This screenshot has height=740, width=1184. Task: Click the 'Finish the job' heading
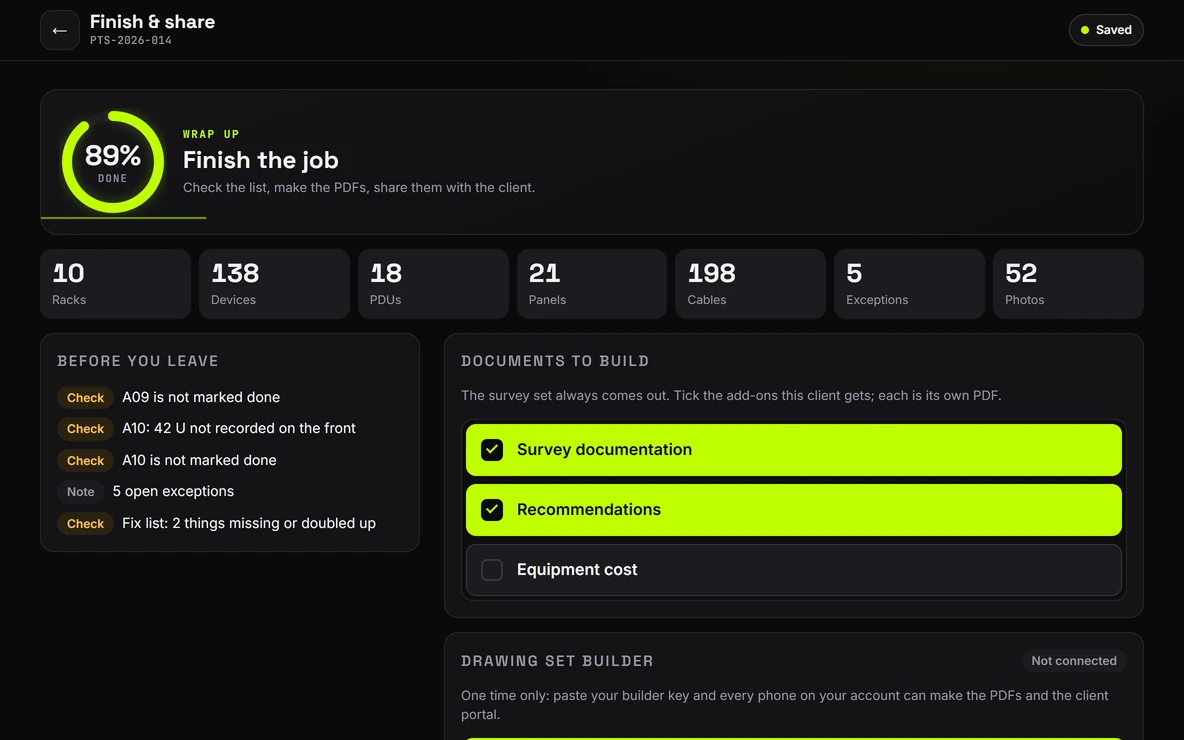pyautogui.click(x=261, y=160)
